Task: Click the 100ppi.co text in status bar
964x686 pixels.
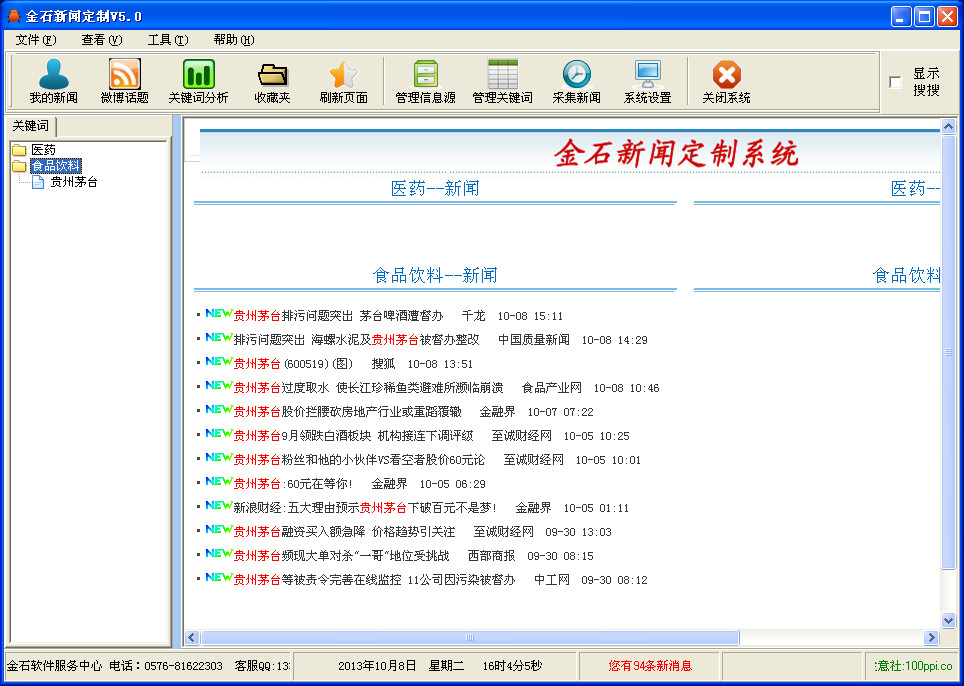Action: [927, 666]
